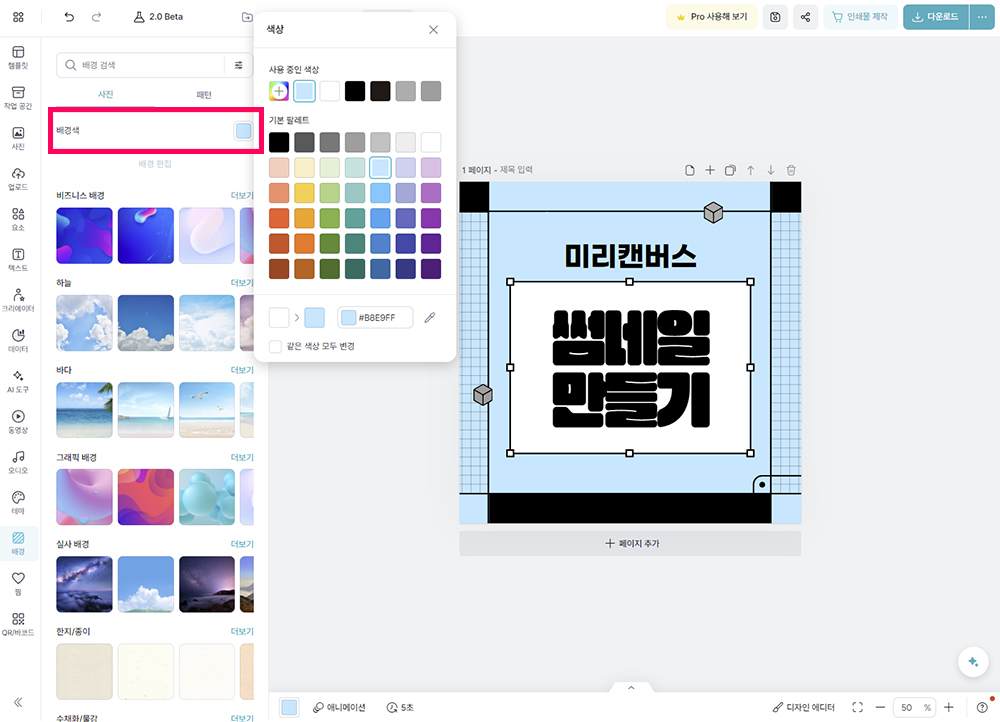
Task: Click the 5초 duration button
Action: point(400,707)
